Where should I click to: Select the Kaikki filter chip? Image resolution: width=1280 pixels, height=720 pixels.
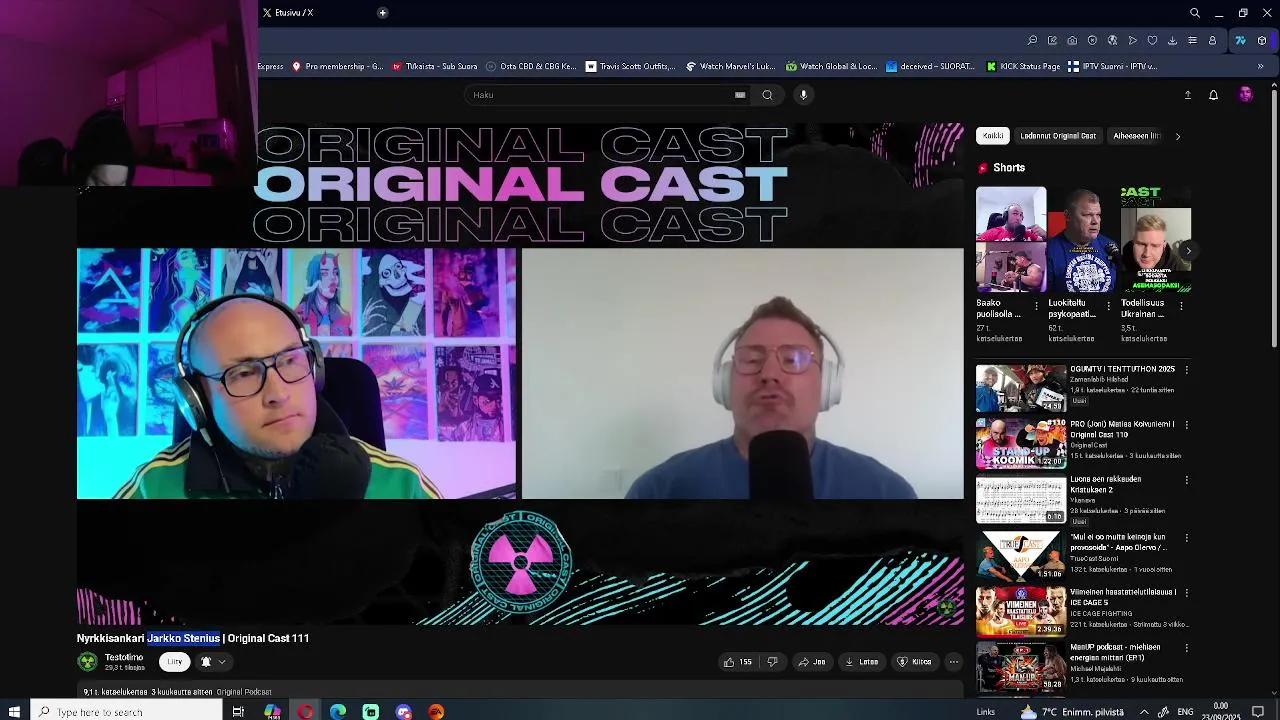pyautogui.click(x=993, y=136)
